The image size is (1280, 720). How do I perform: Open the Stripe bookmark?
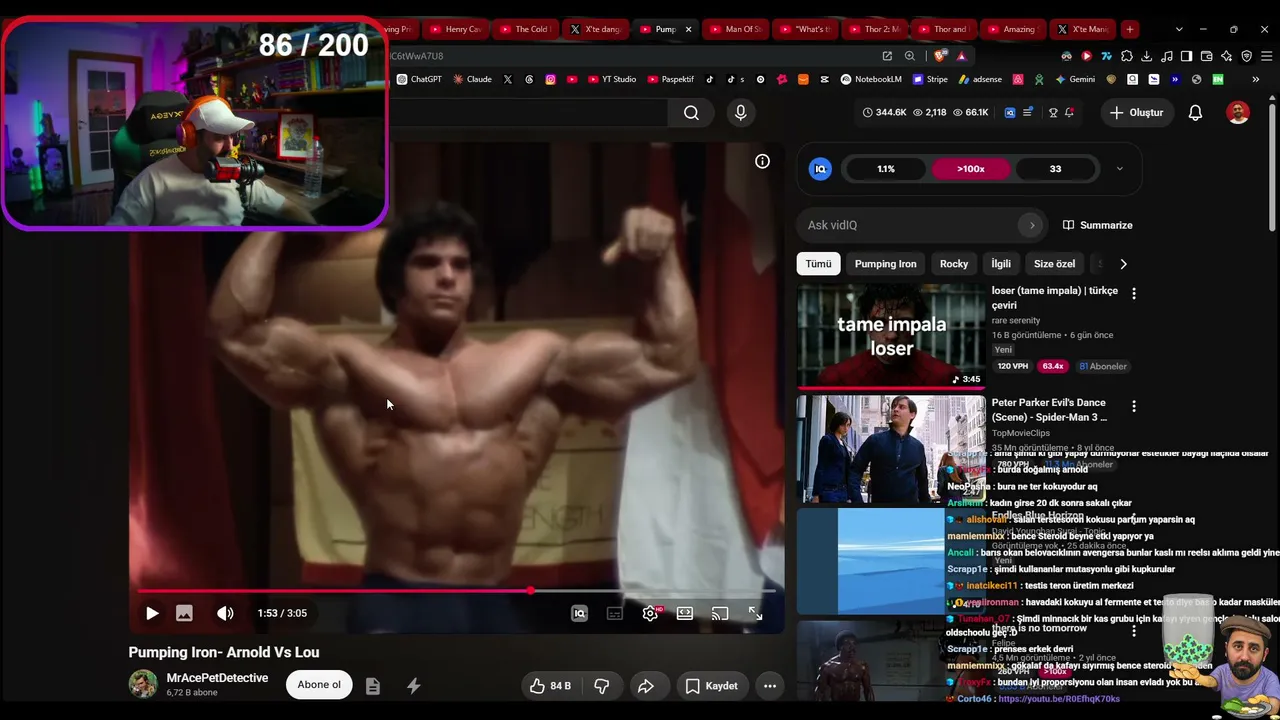pos(929,79)
